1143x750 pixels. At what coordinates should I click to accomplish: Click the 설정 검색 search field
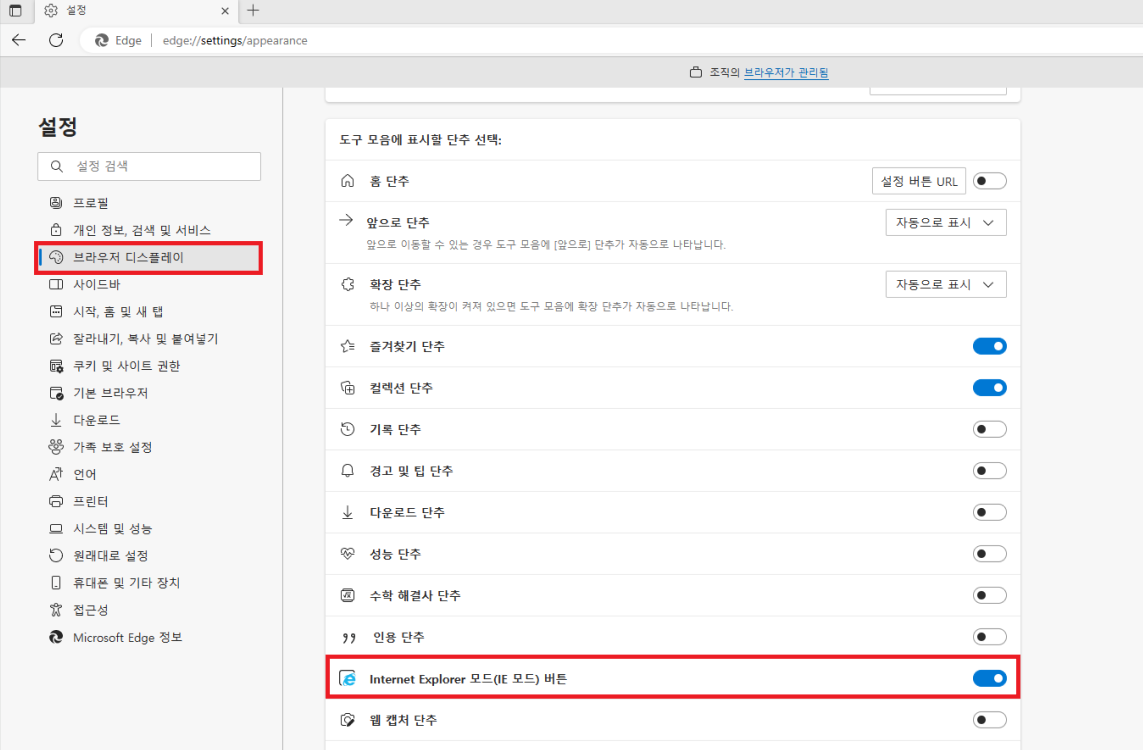coord(149,166)
